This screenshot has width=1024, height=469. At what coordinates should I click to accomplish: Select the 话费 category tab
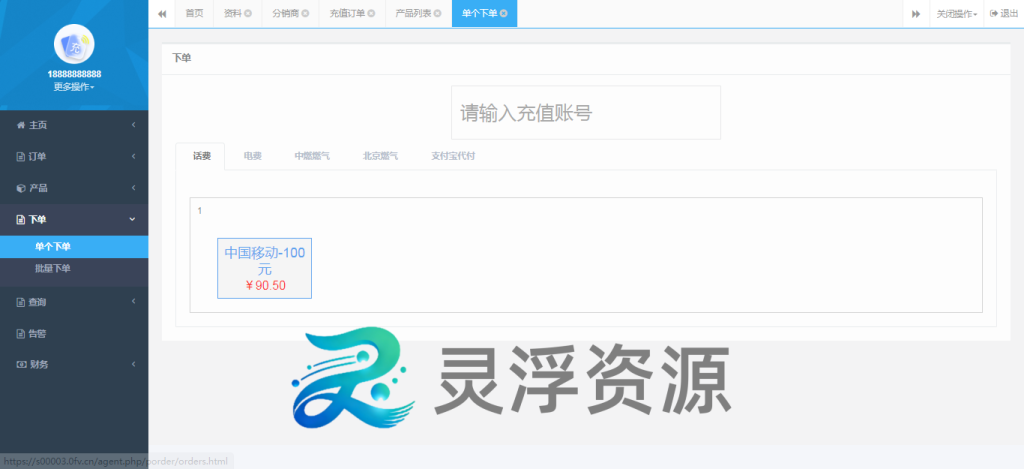(x=202, y=156)
